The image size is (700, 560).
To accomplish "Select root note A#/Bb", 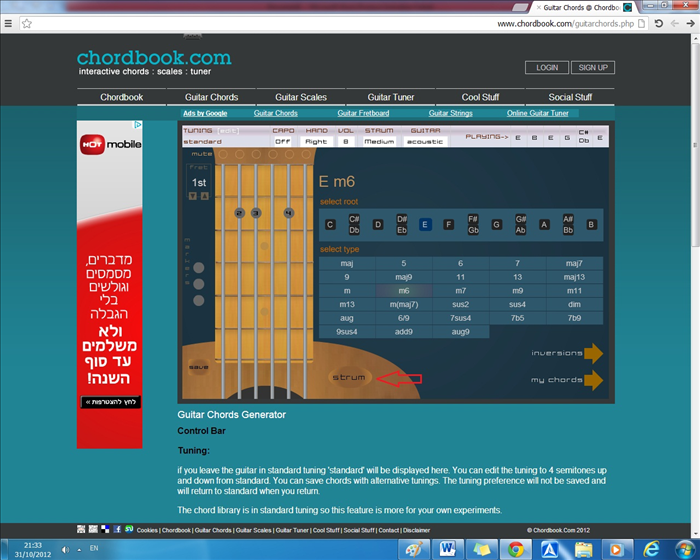I will tap(568, 225).
